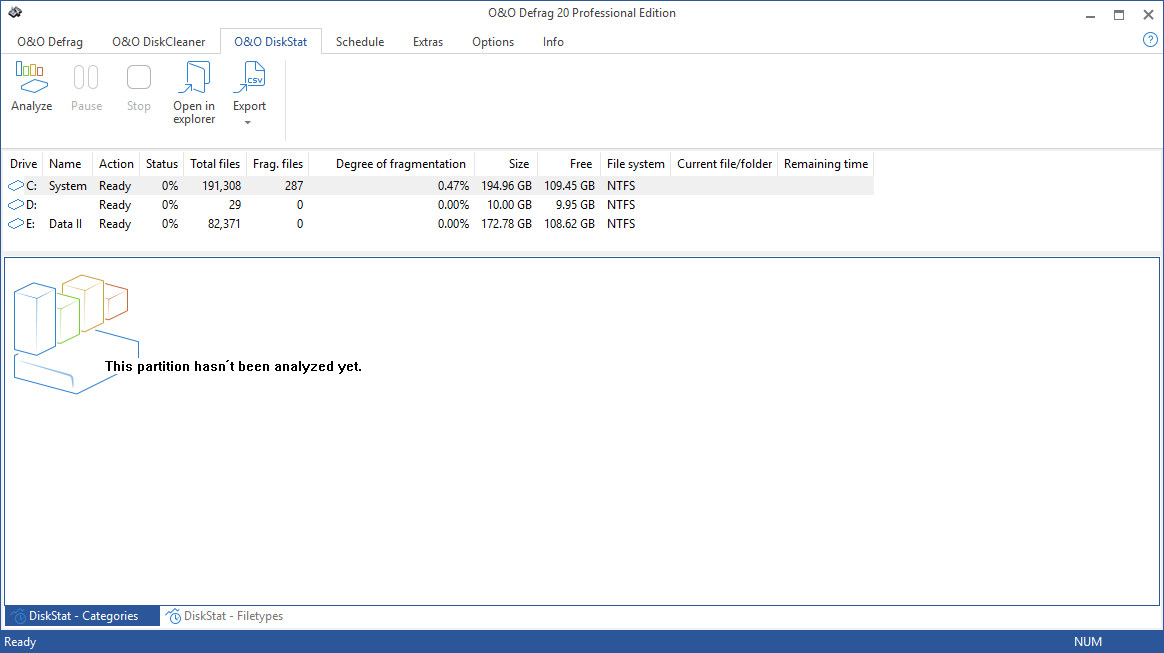Select the D: drive row
Image resolution: width=1164 pixels, height=653 pixels.
click(67, 205)
